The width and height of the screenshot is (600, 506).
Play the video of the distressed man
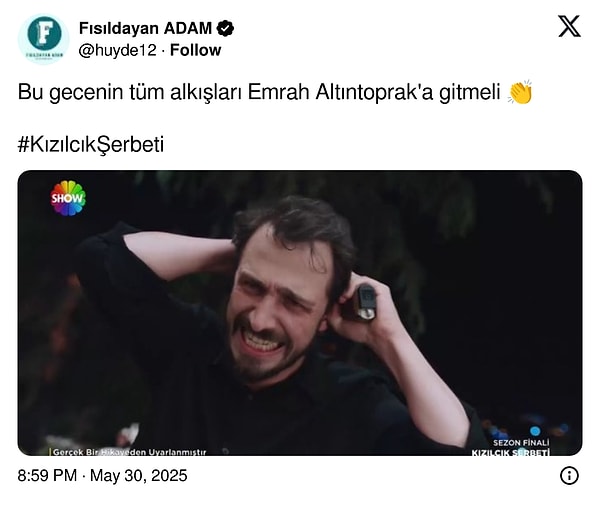300,313
